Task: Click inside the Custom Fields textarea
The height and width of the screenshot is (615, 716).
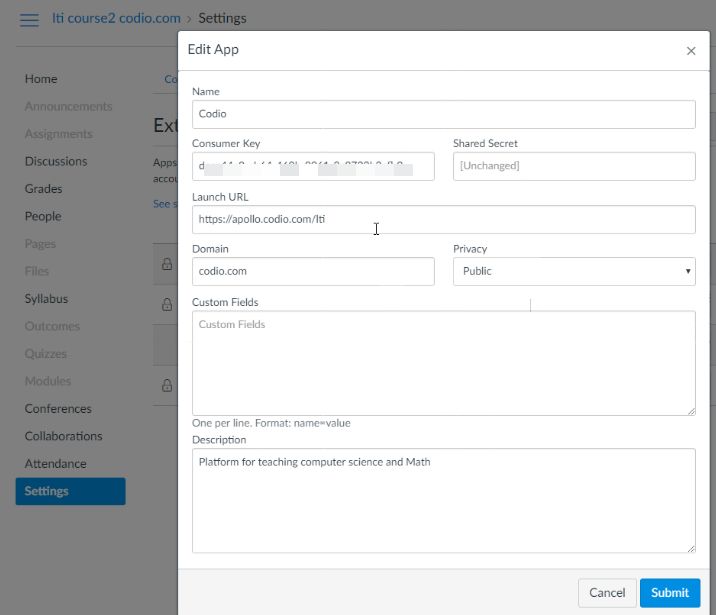Action: coord(443,363)
